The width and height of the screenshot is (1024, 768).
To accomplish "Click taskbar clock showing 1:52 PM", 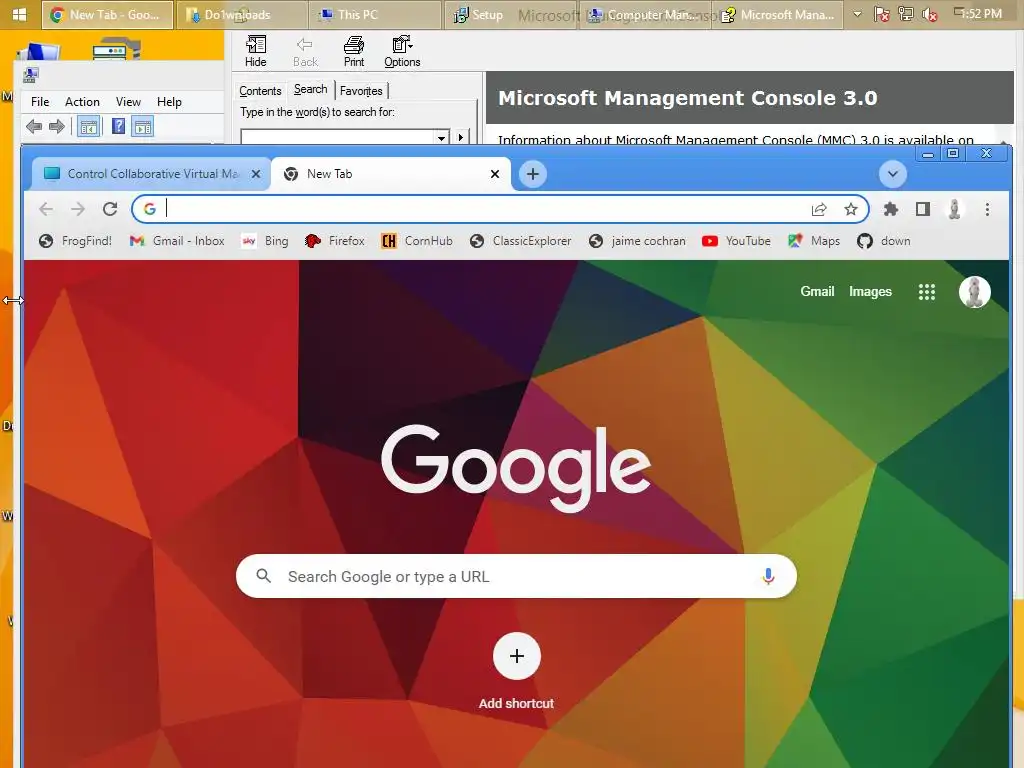I will tap(978, 14).
